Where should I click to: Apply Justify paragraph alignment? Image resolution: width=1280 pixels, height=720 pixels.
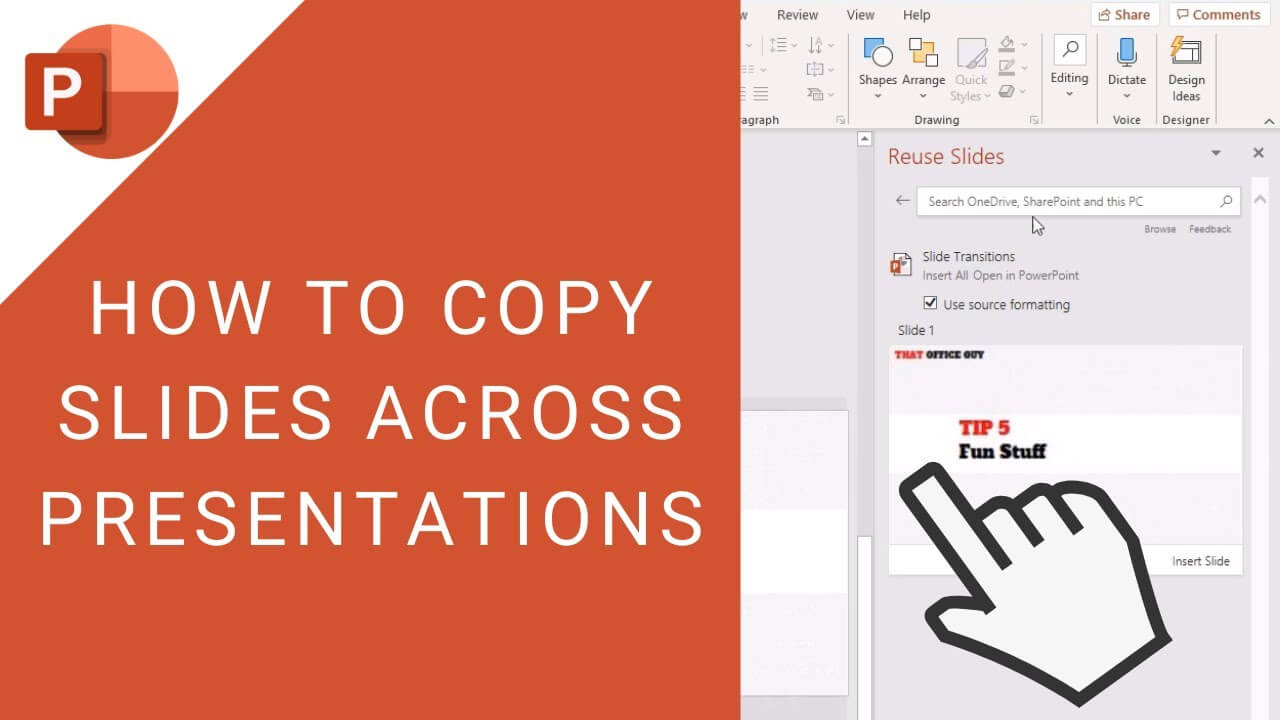(760, 93)
